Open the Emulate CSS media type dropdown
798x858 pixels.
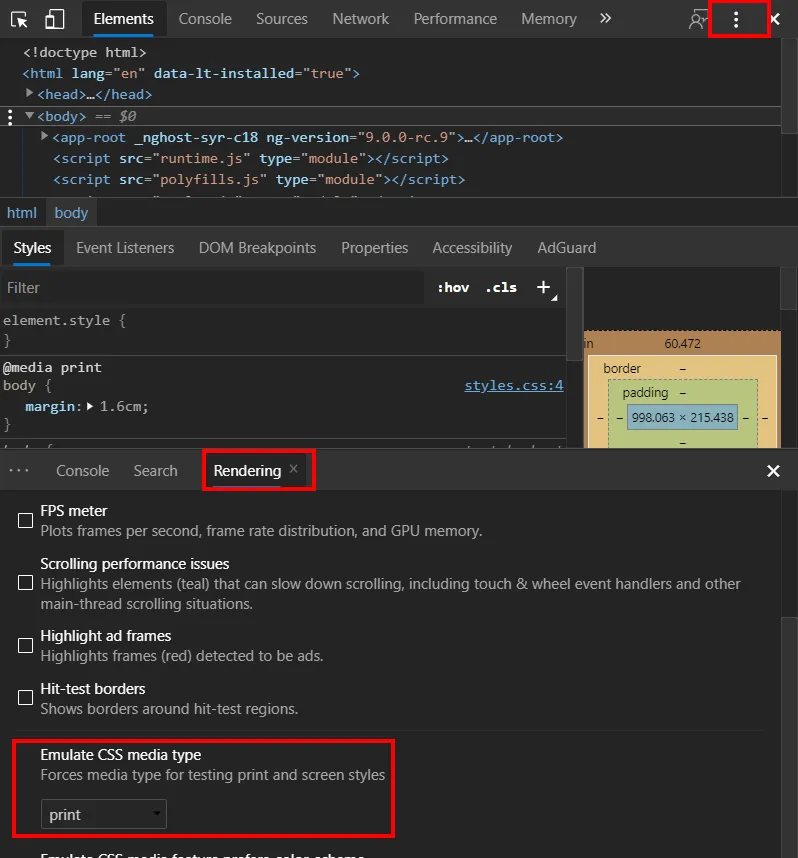click(x=103, y=814)
